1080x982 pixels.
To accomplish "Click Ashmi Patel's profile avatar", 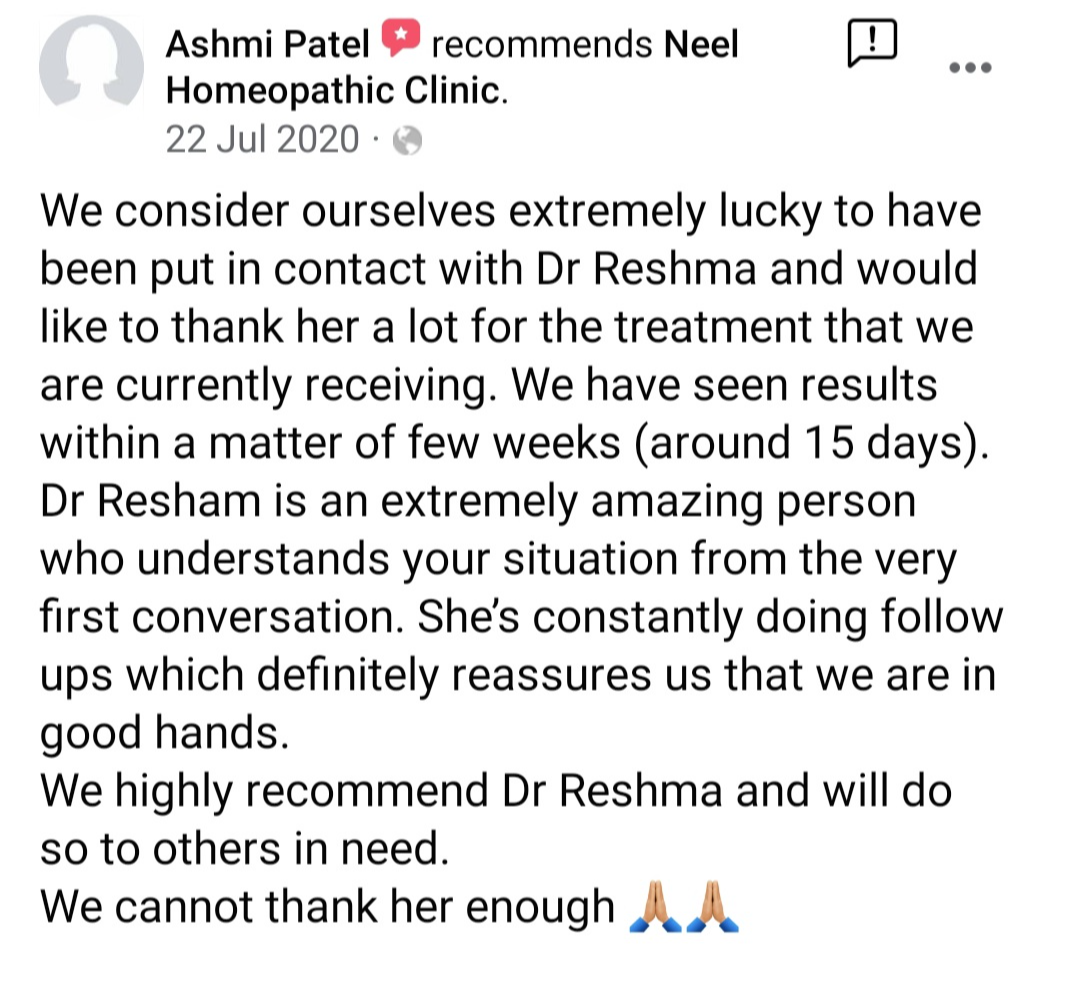I will 91,69.
